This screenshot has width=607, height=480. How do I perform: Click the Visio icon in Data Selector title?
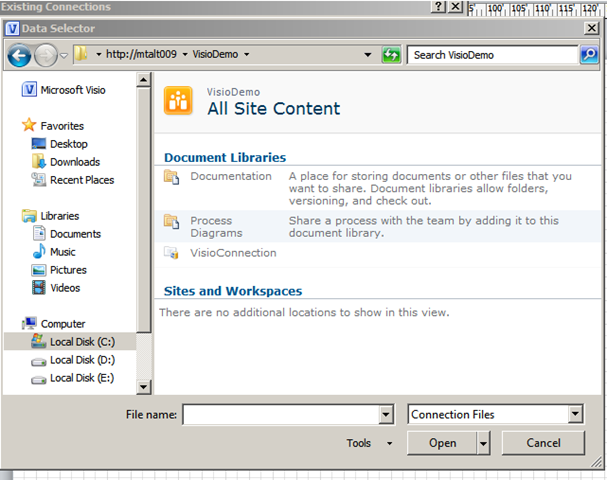pos(12,28)
